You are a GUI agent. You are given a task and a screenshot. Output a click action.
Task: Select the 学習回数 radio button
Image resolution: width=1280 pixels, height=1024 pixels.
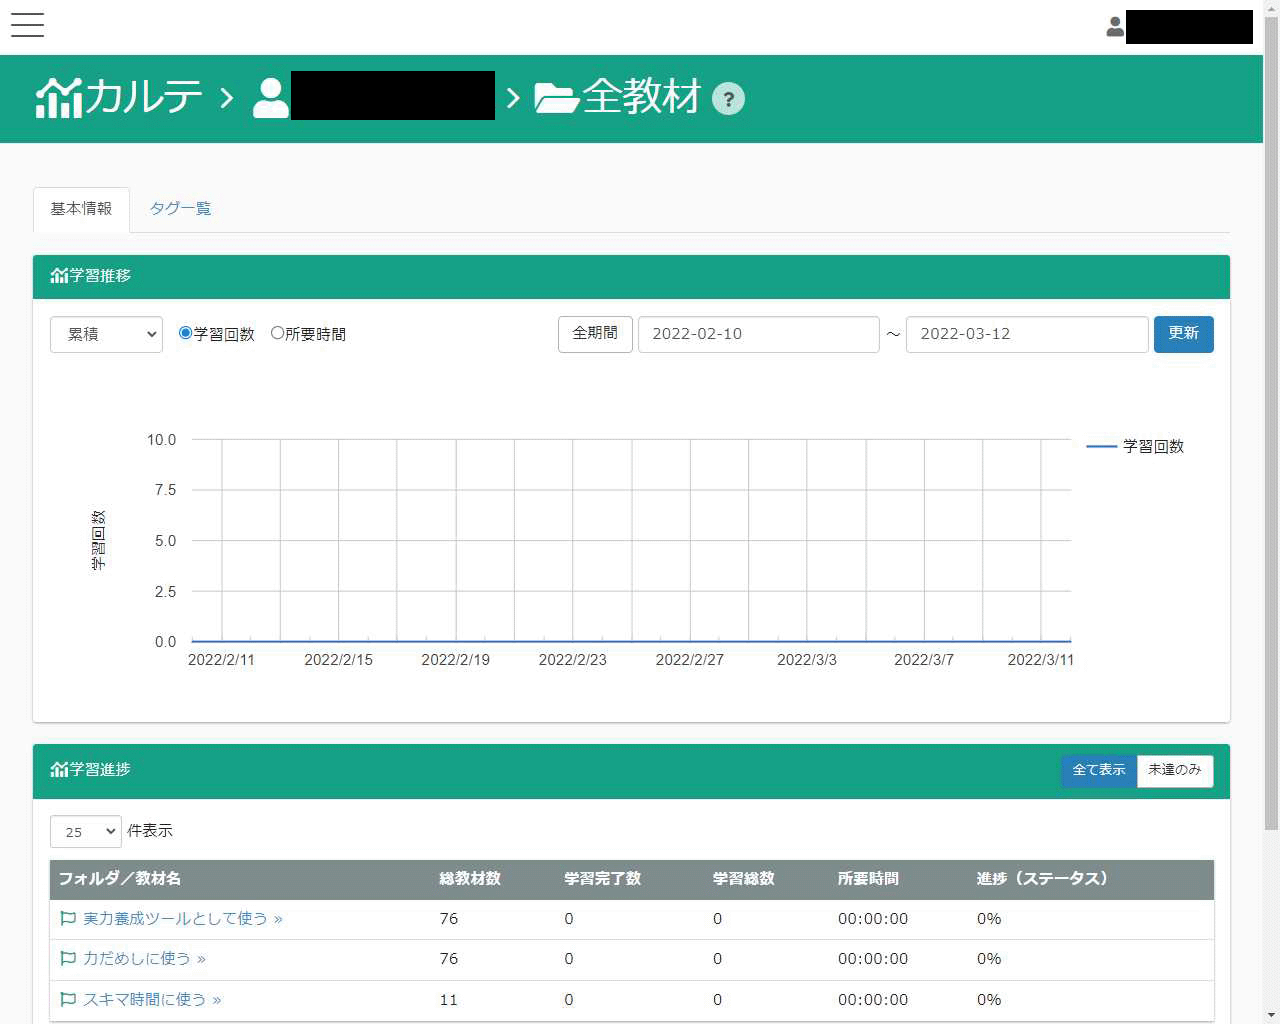point(185,333)
